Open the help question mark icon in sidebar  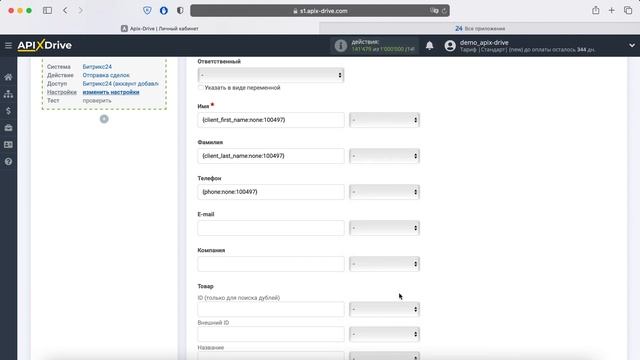8,162
